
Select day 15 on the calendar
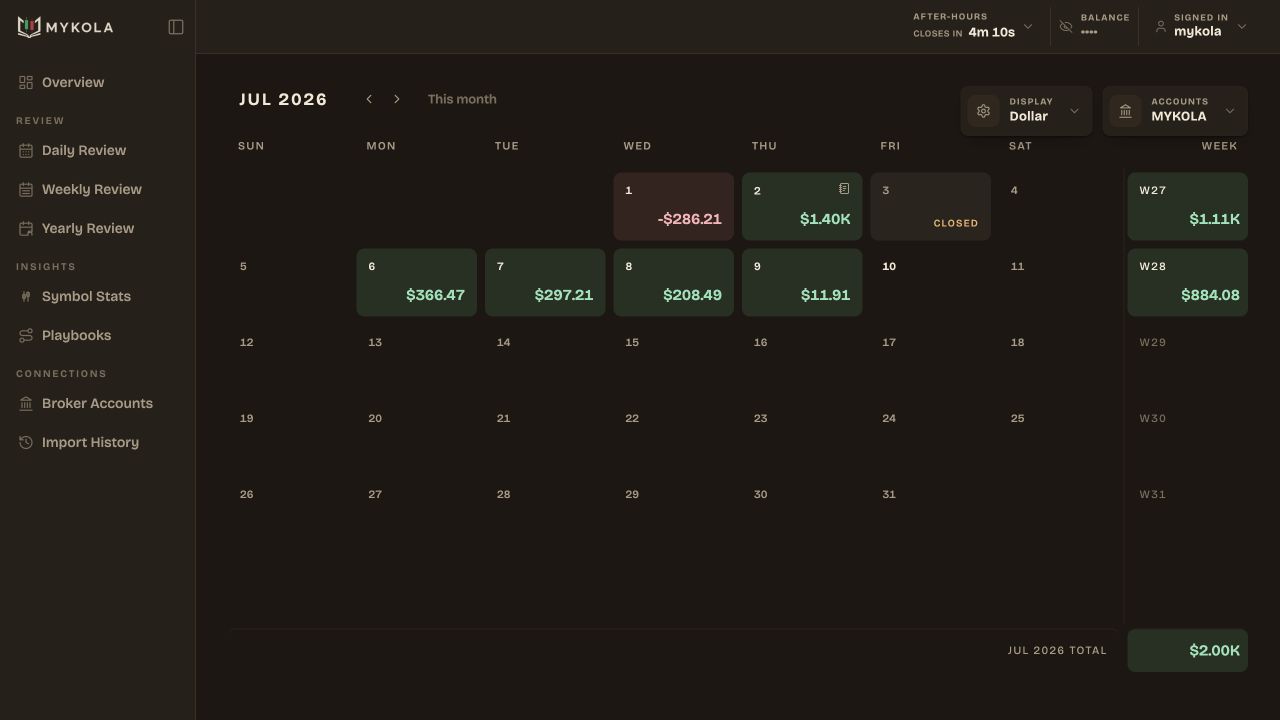click(632, 342)
